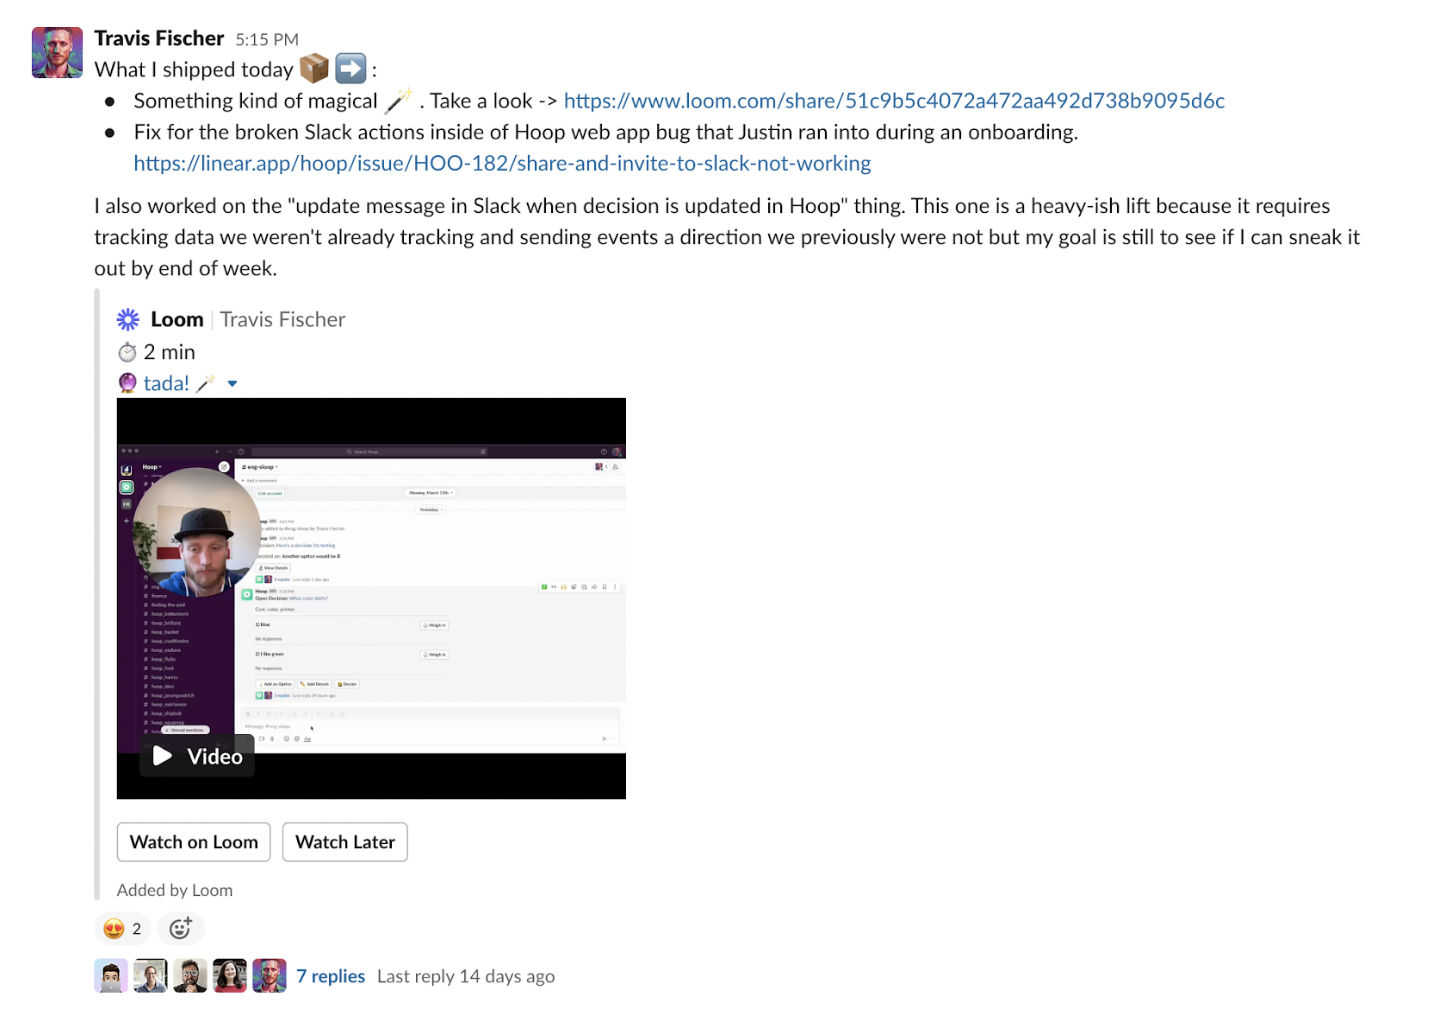Open the loom.com share link
This screenshot has height=1026, width=1430.
point(894,101)
